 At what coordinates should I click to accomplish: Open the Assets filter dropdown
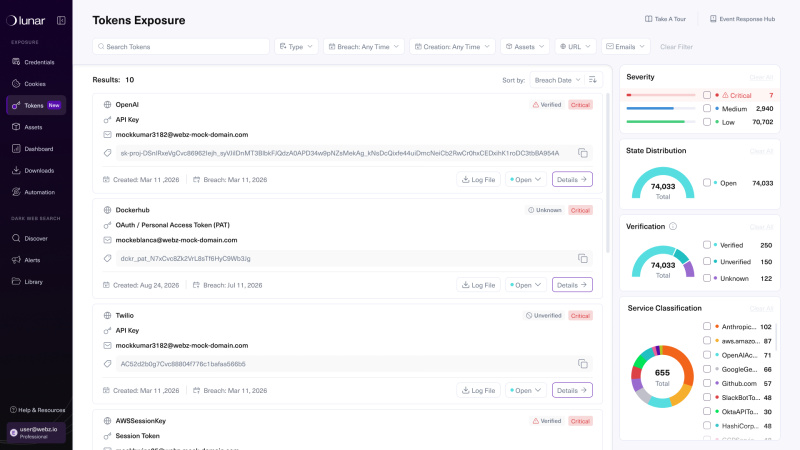[525, 46]
